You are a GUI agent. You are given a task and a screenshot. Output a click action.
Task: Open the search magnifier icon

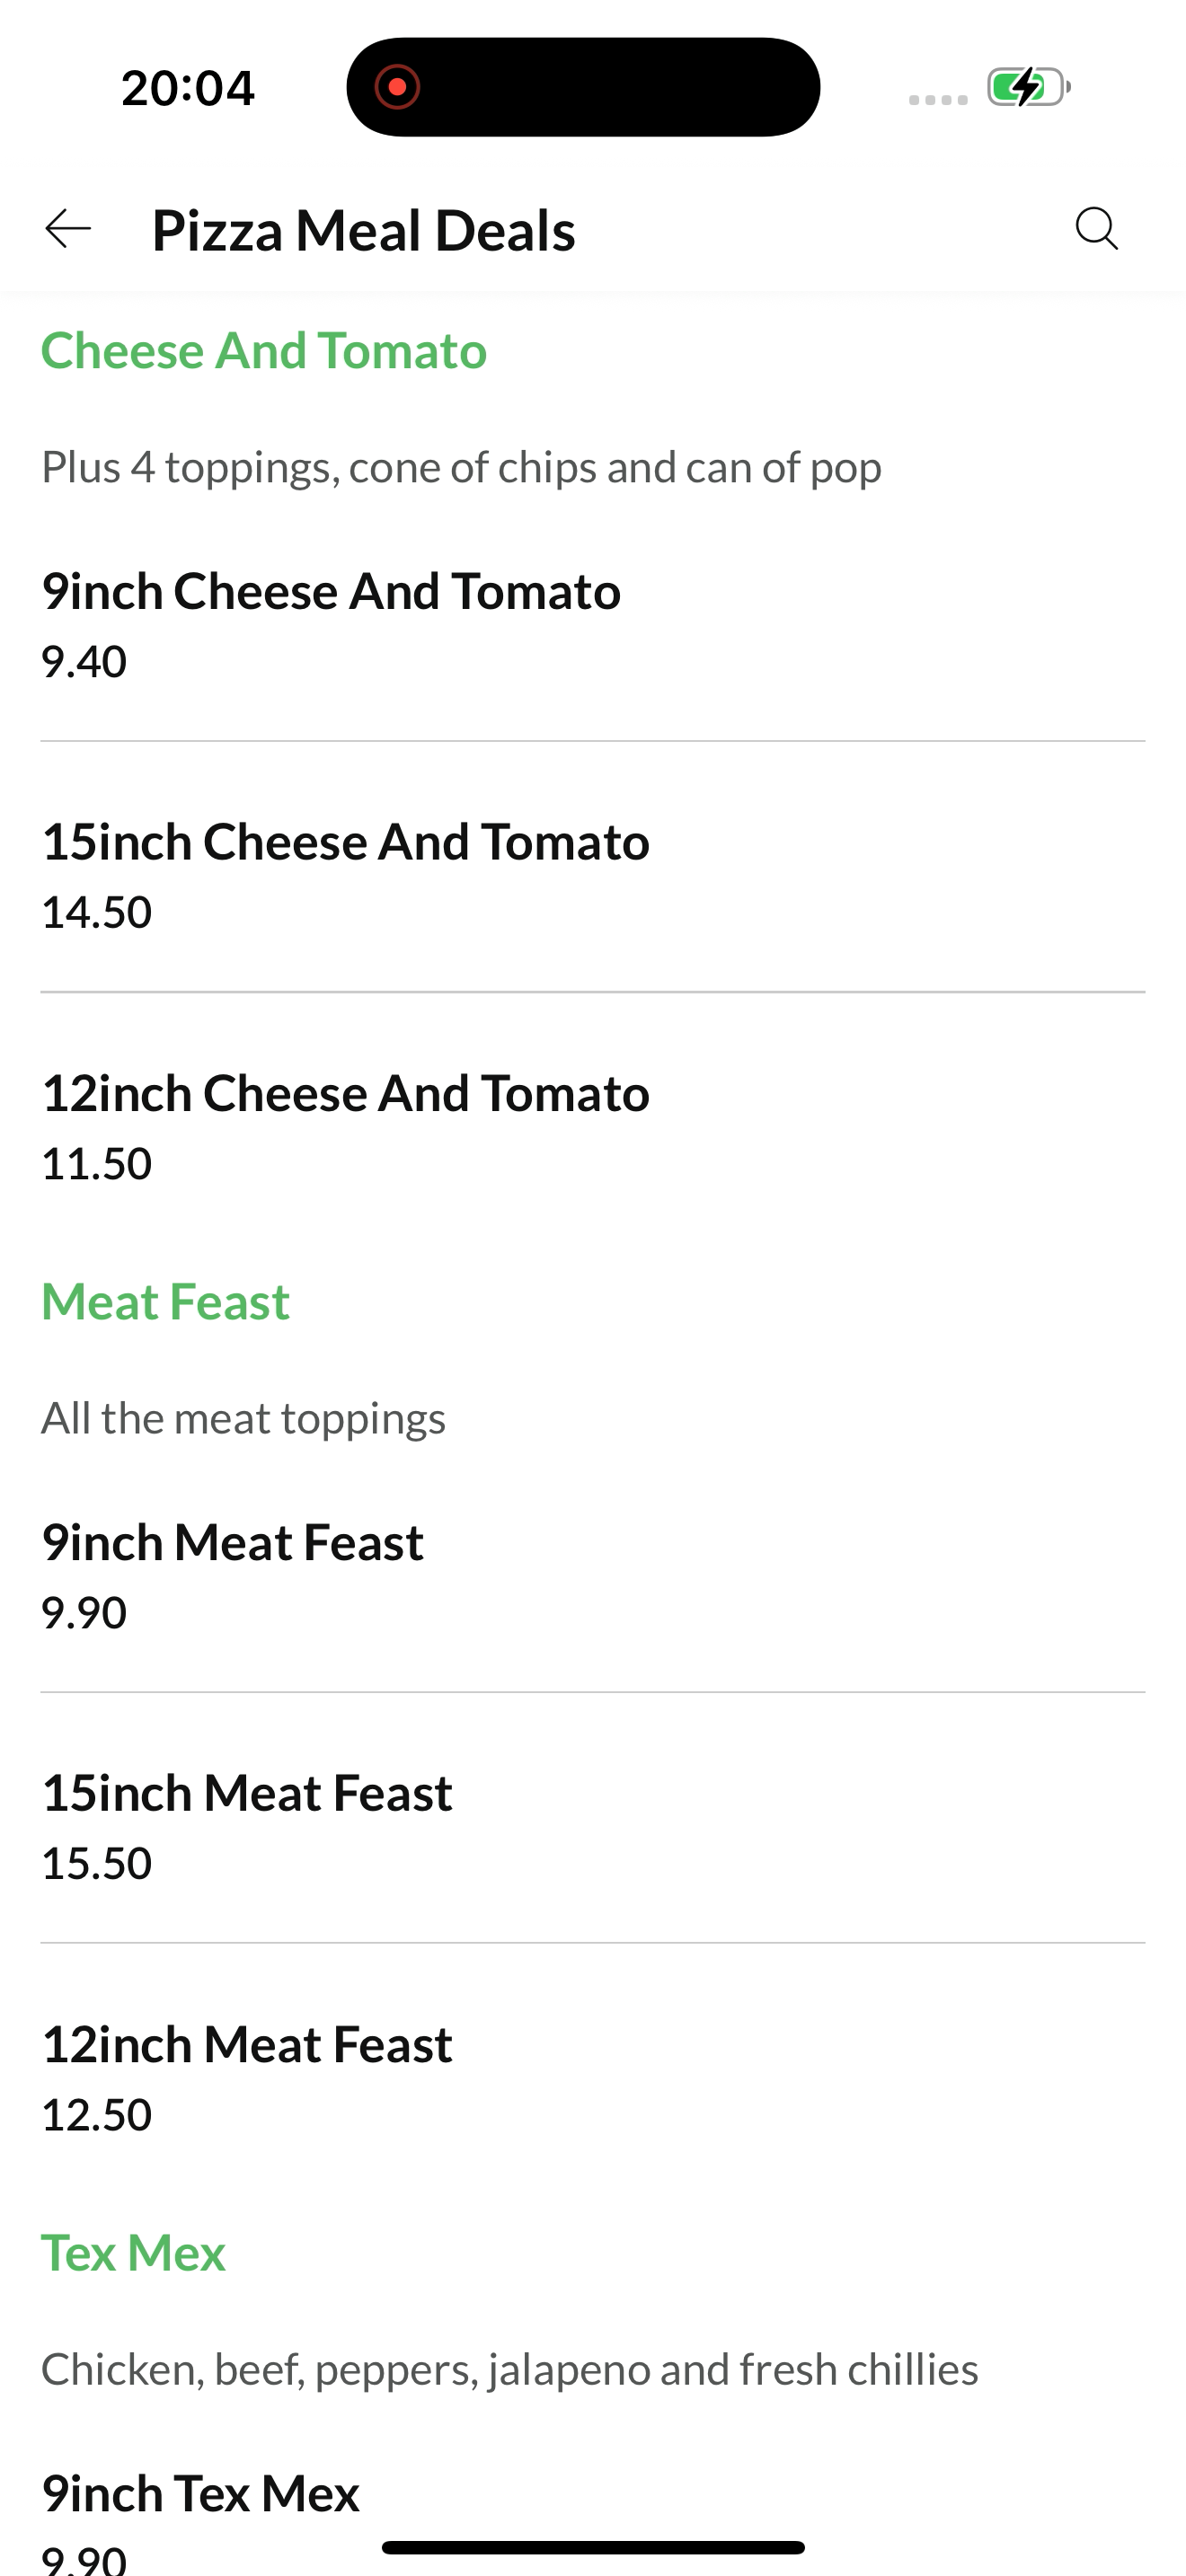[x=1097, y=229]
